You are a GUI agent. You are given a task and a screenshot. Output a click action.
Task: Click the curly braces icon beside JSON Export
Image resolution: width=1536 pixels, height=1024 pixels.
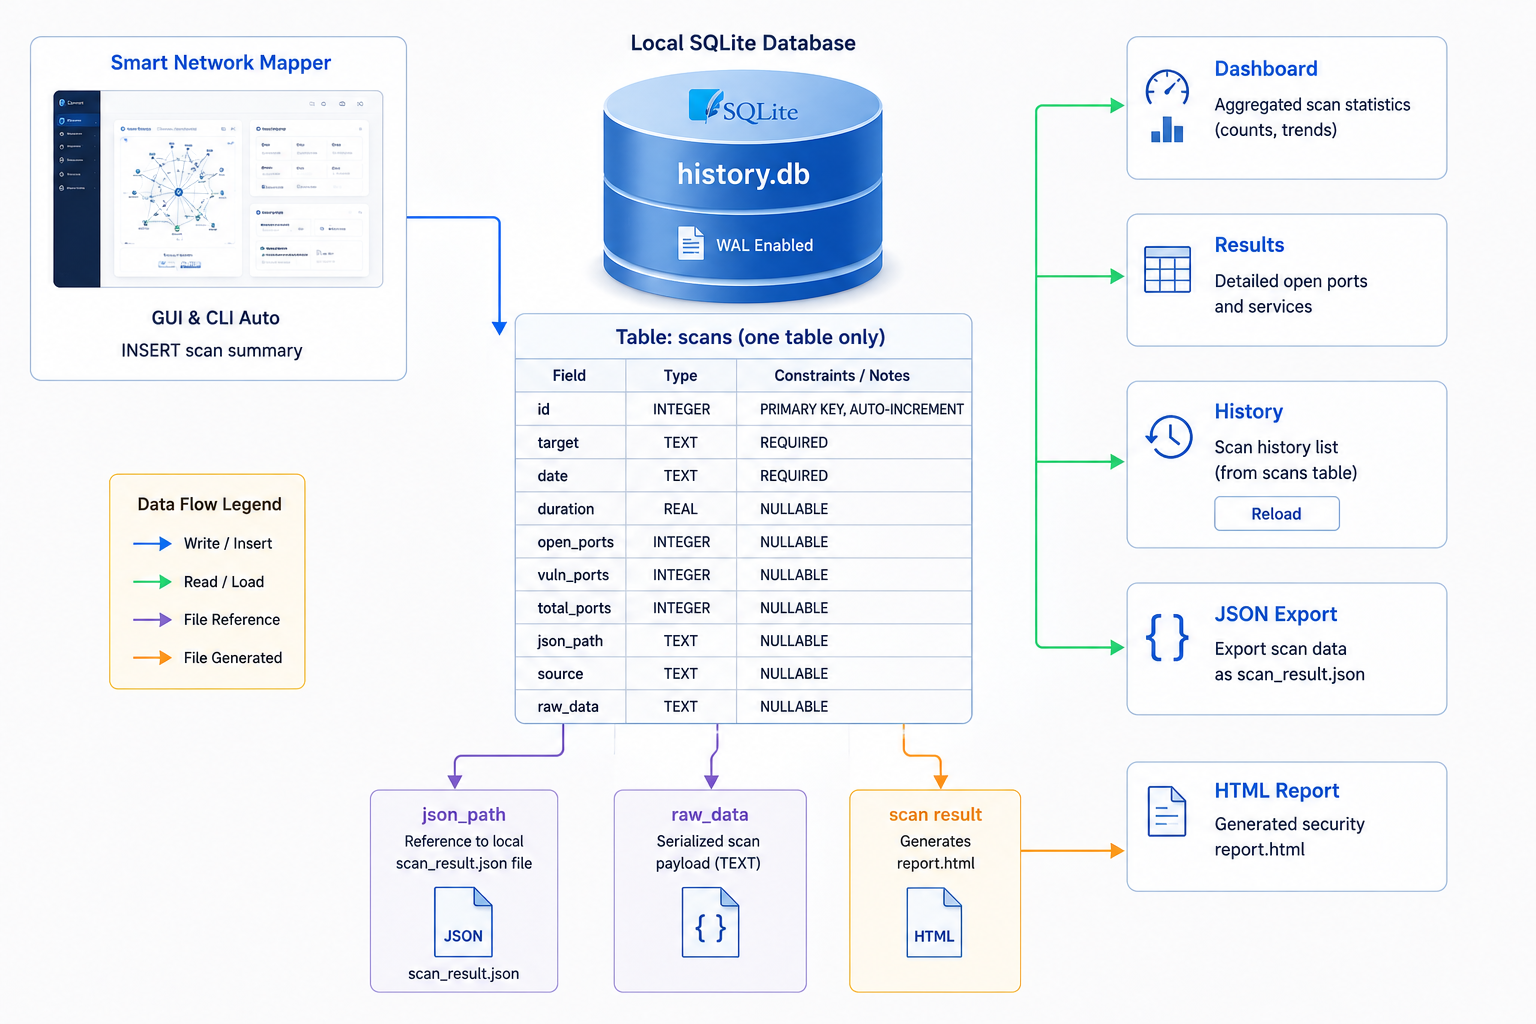[x=1167, y=637]
